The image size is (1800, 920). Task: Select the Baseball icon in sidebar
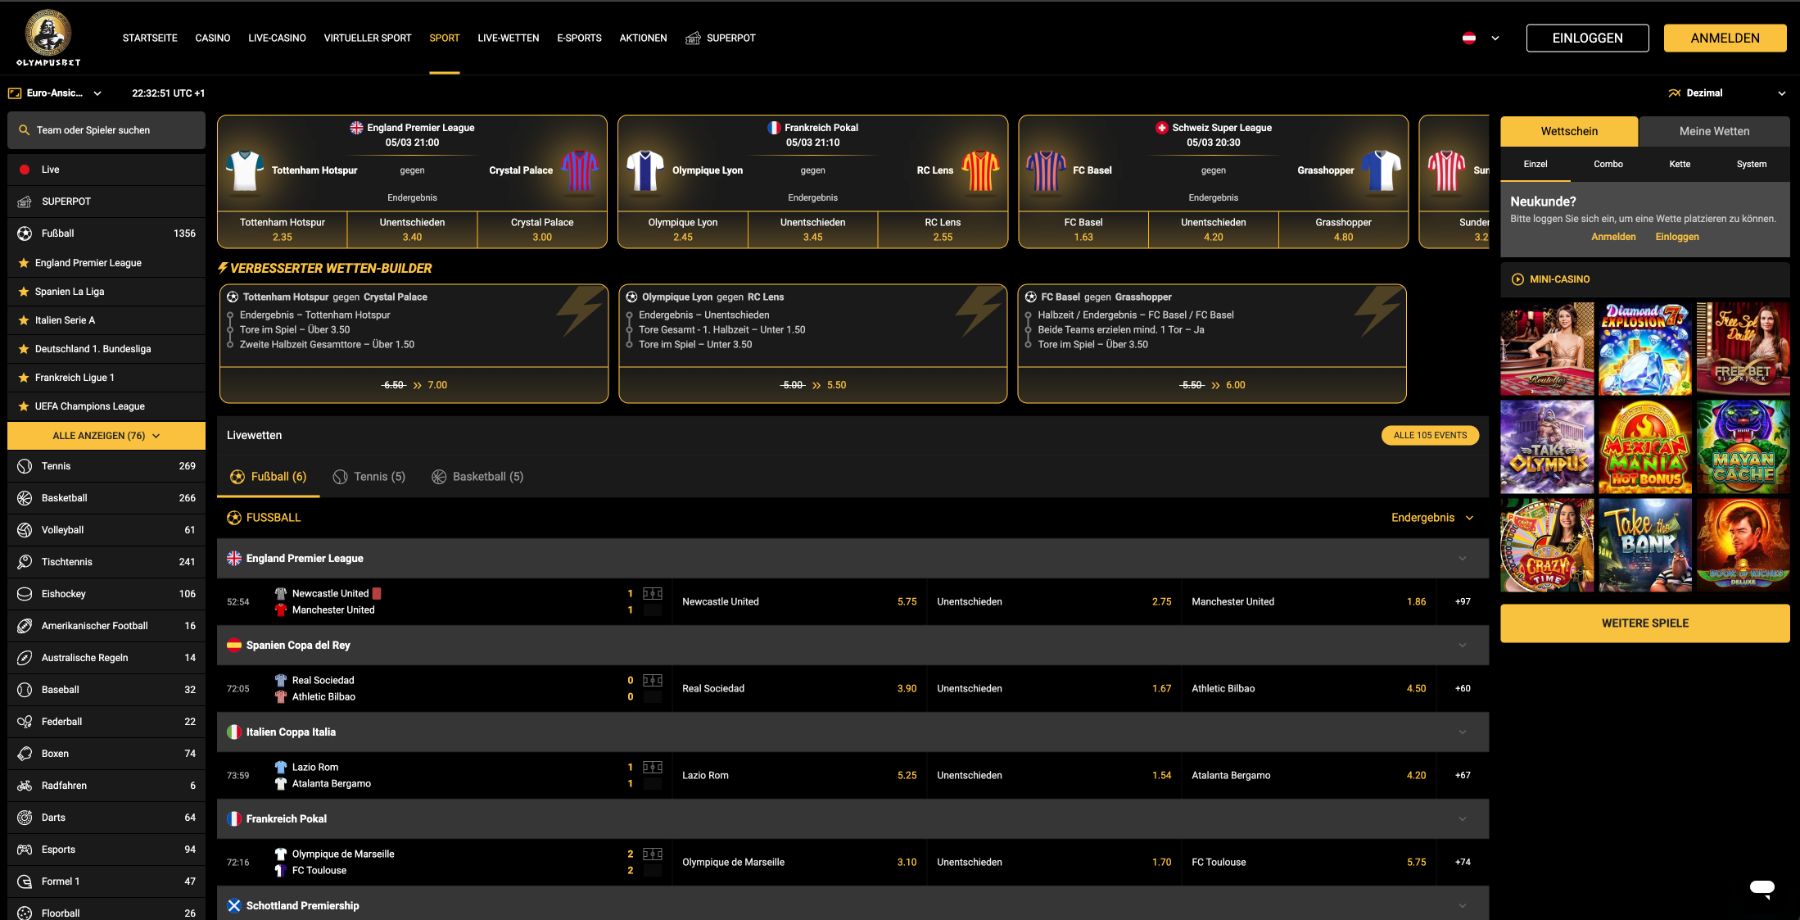pos(25,690)
